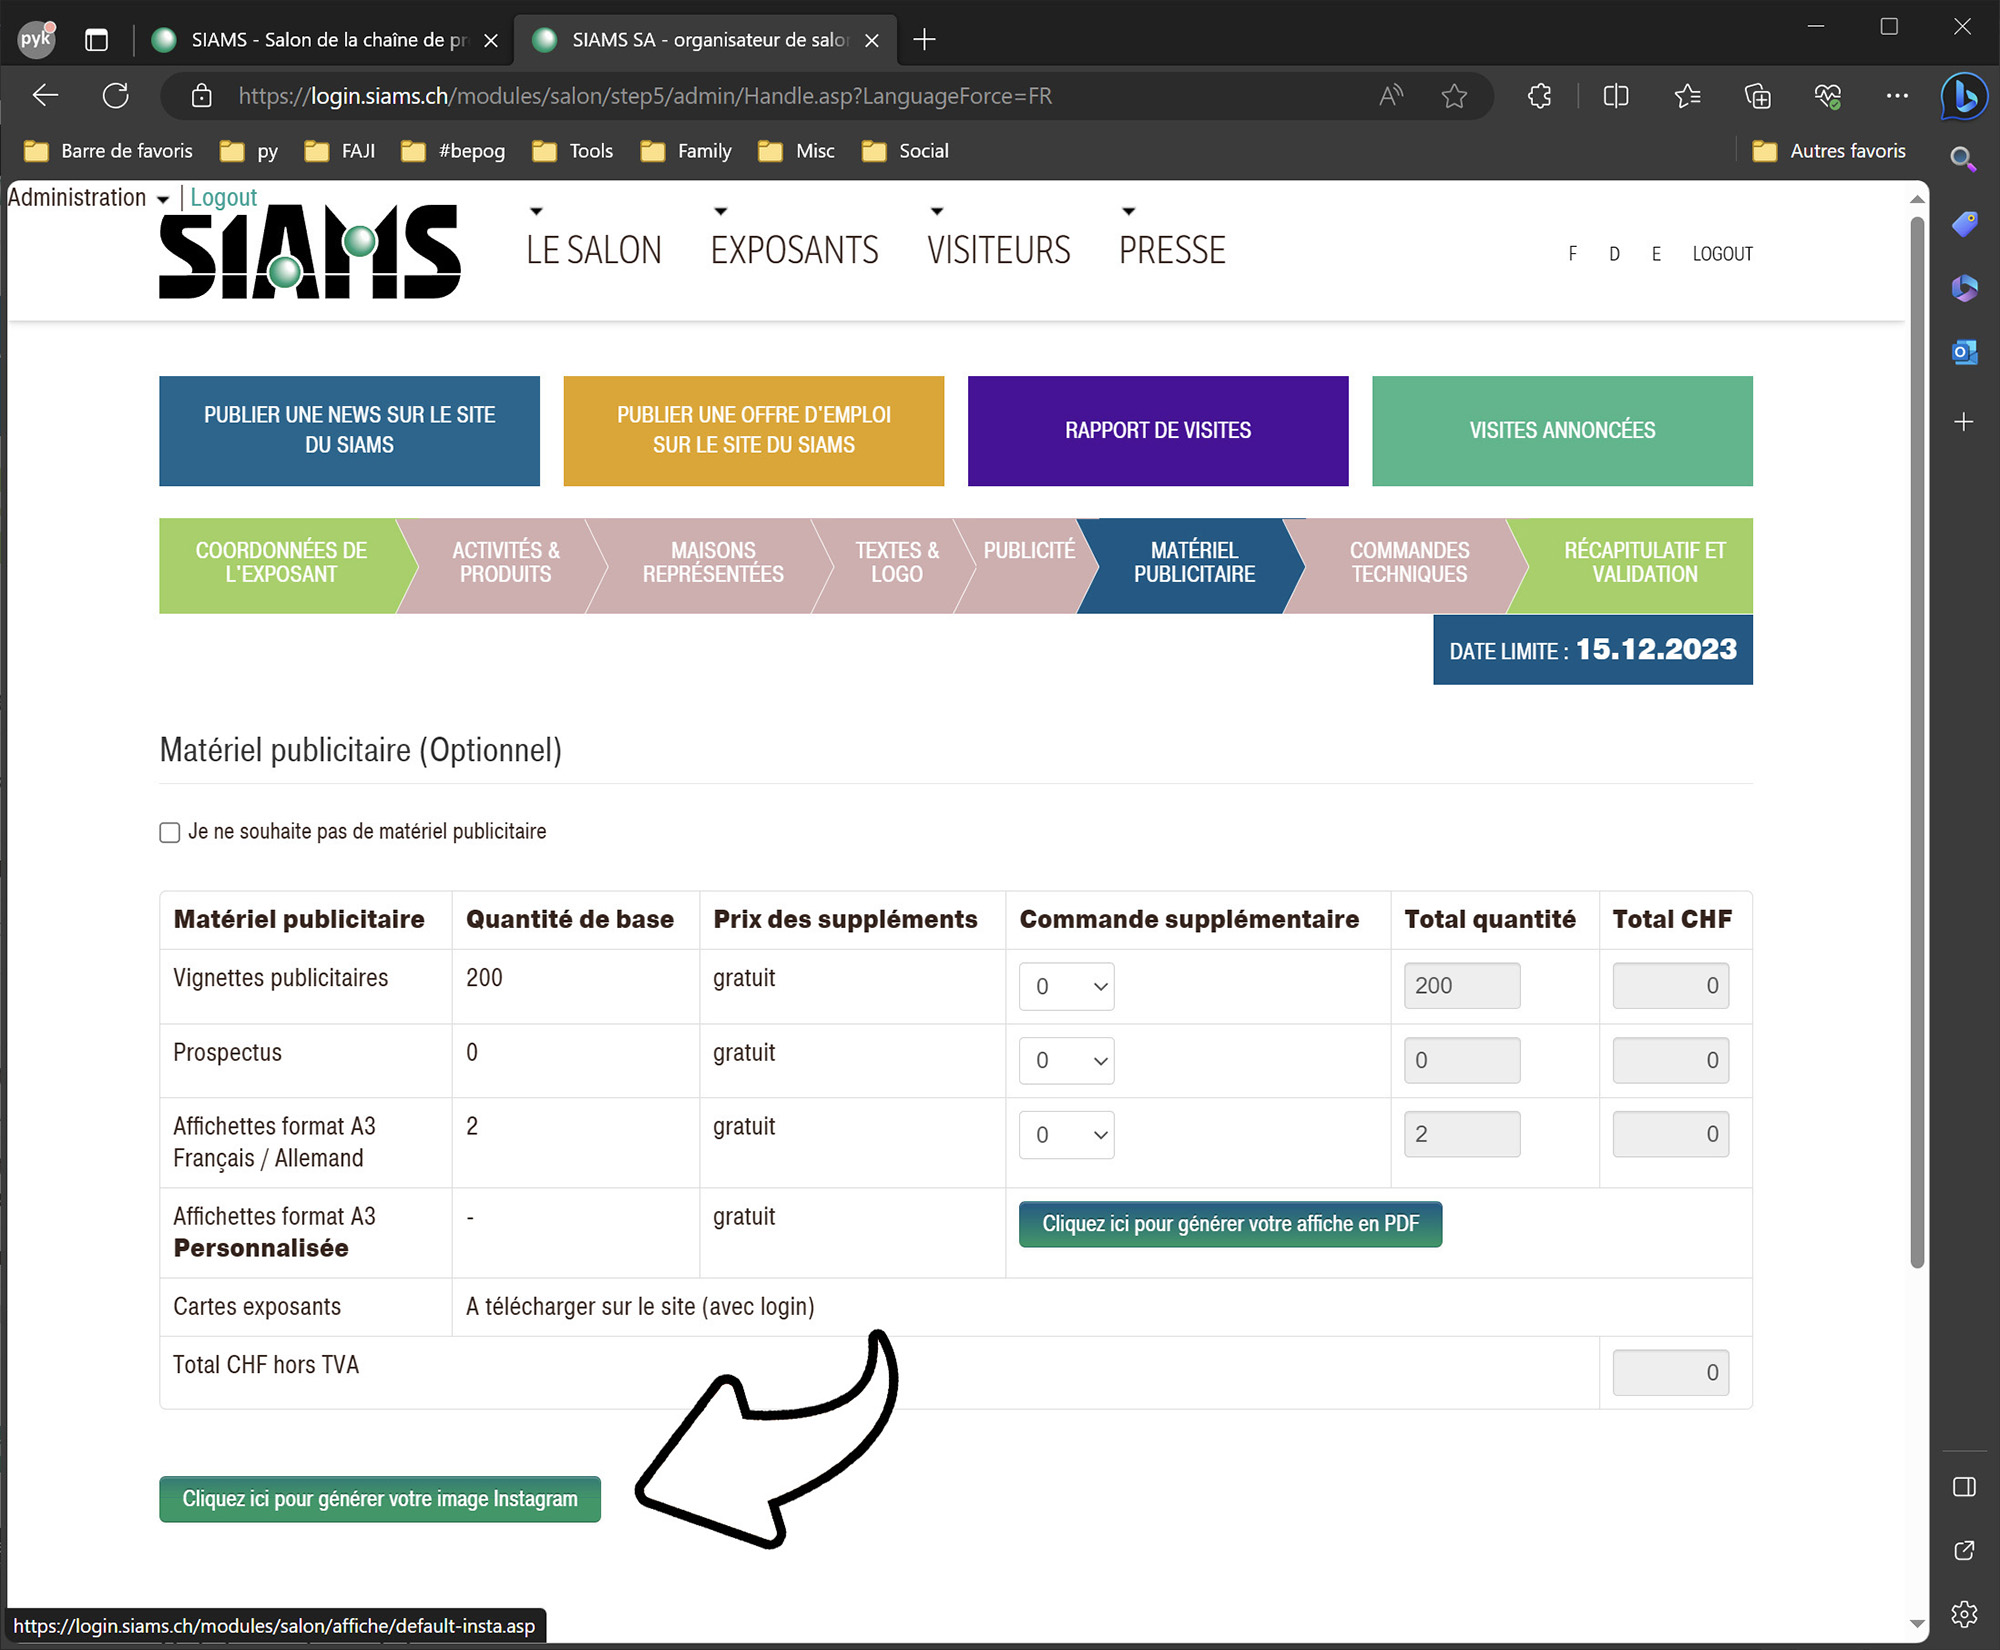Open the Autres favoris folder
2000x1650 pixels.
(x=1830, y=151)
